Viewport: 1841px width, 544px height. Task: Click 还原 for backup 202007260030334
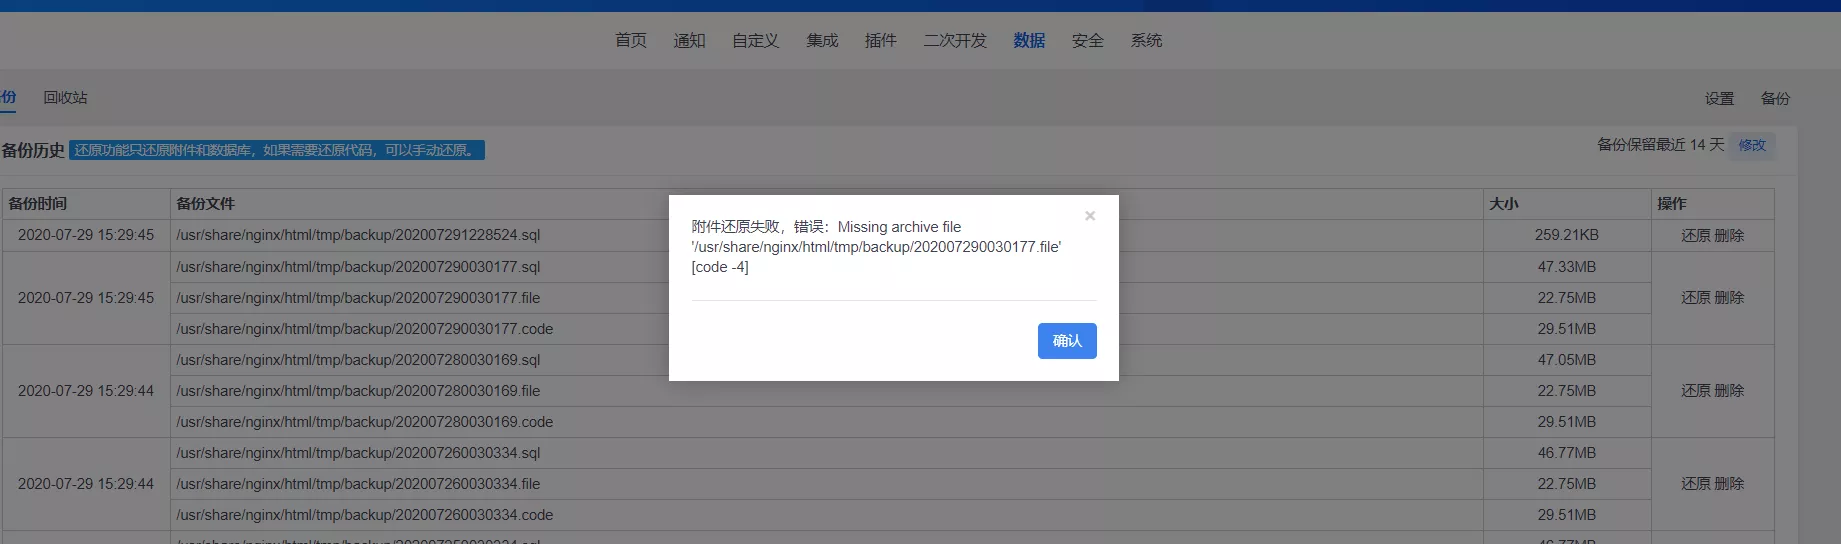[x=1696, y=483]
